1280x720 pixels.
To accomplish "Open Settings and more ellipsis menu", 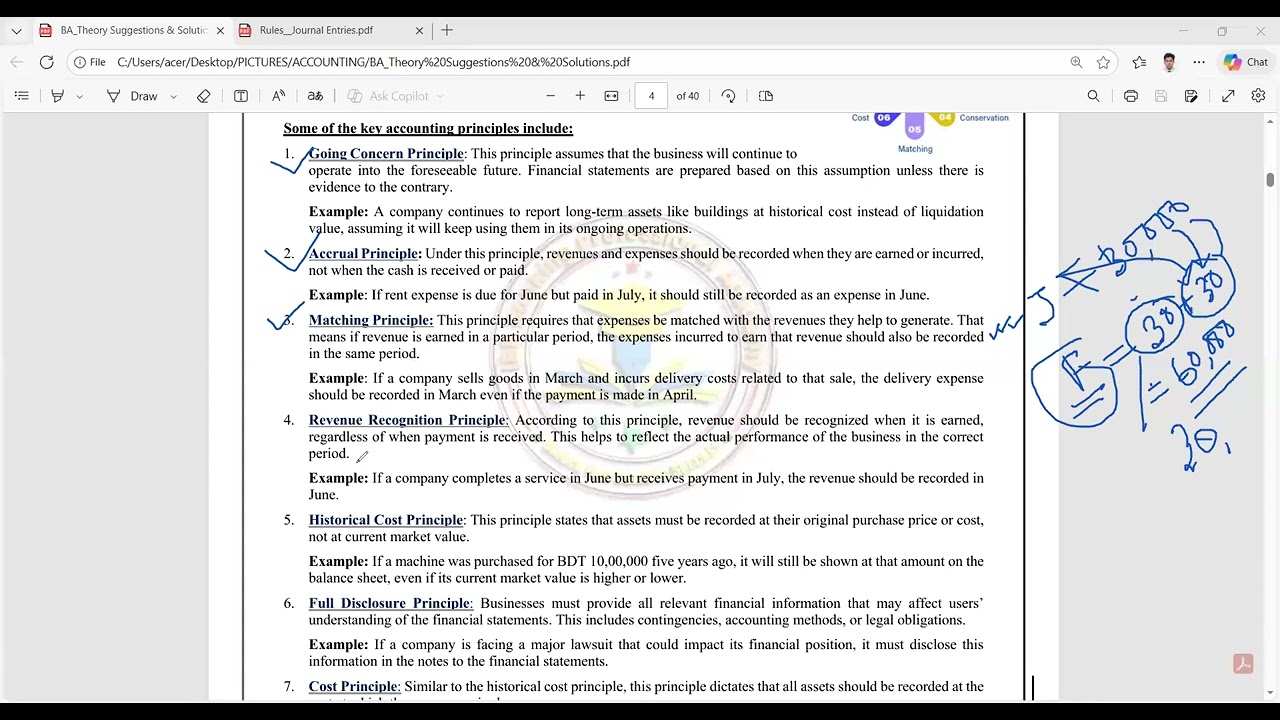I will tap(1199, 62).
